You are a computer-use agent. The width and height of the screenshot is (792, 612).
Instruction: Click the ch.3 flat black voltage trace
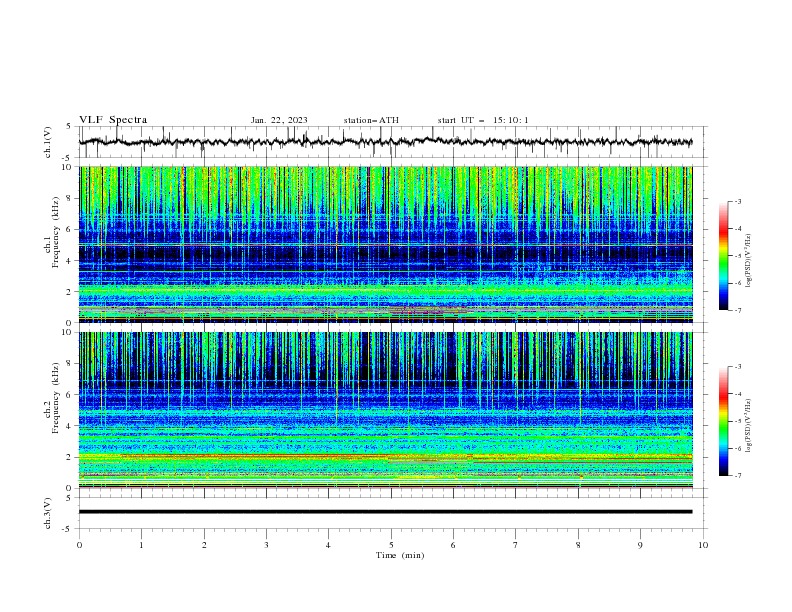(385, 512)
